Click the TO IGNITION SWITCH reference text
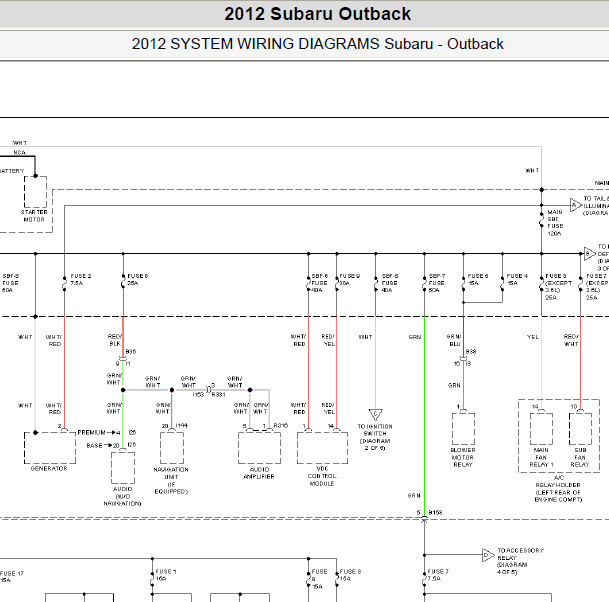Viewport: 609px width, 602px height. click(x=375, y=437)
